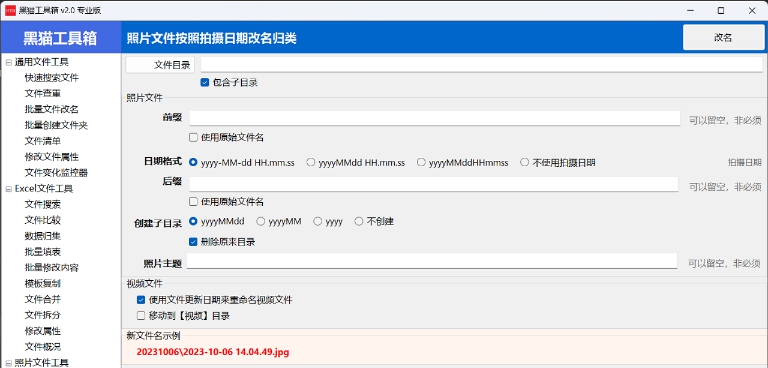Collapse the 通用文件工具 tree group
Viewport: 768px width, 368px height.
(x=8, y=62)
